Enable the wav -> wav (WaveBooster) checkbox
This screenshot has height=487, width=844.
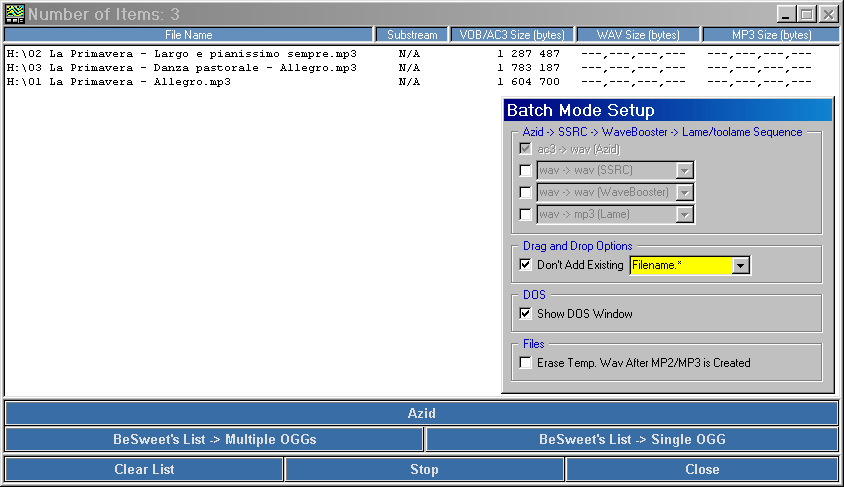click(x=525, y=192)
